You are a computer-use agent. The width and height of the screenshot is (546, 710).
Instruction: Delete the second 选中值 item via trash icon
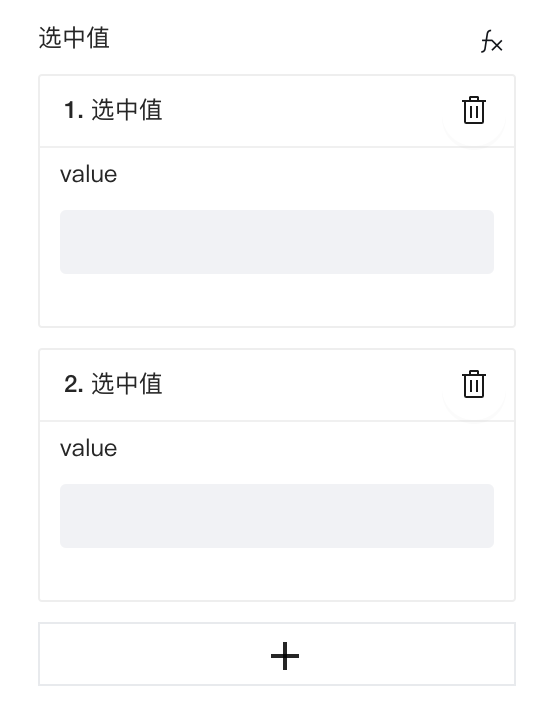(x=474, y=384)
